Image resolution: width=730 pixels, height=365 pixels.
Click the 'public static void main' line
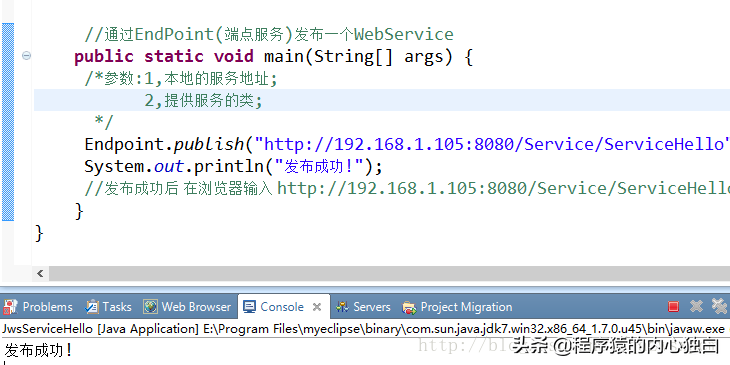273,56
